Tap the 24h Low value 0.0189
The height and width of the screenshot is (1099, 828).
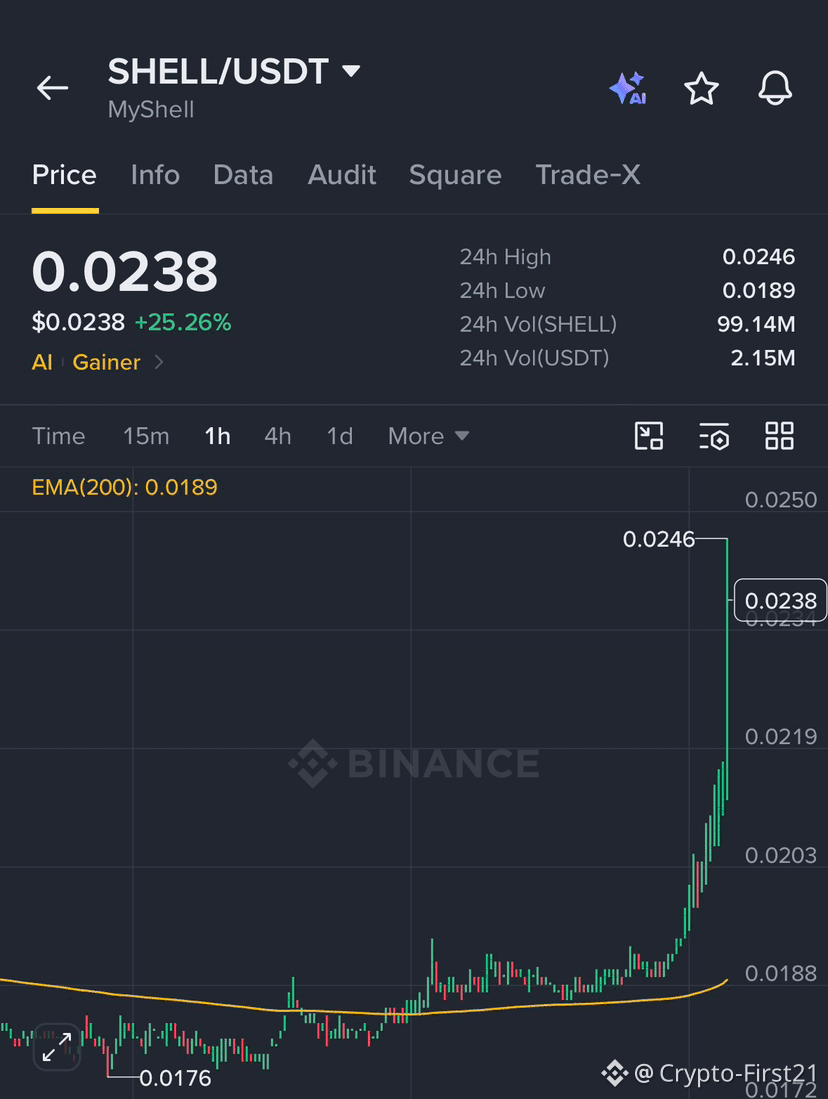click(x=759, y=290)
